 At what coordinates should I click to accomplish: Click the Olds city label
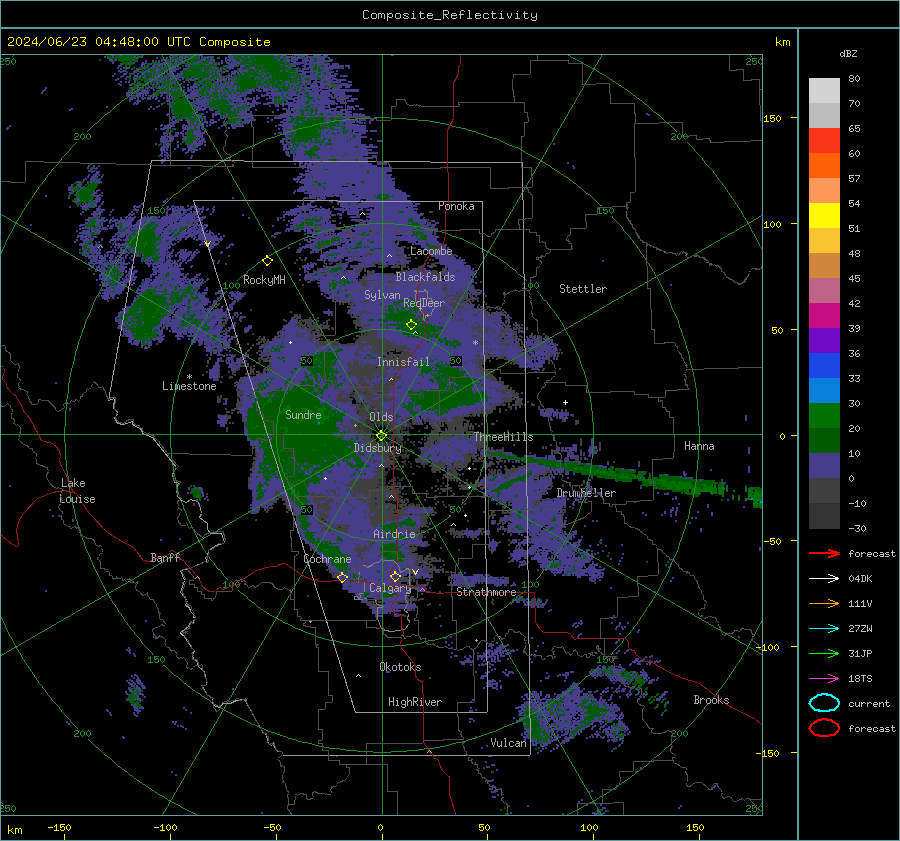tap(381, 417)
